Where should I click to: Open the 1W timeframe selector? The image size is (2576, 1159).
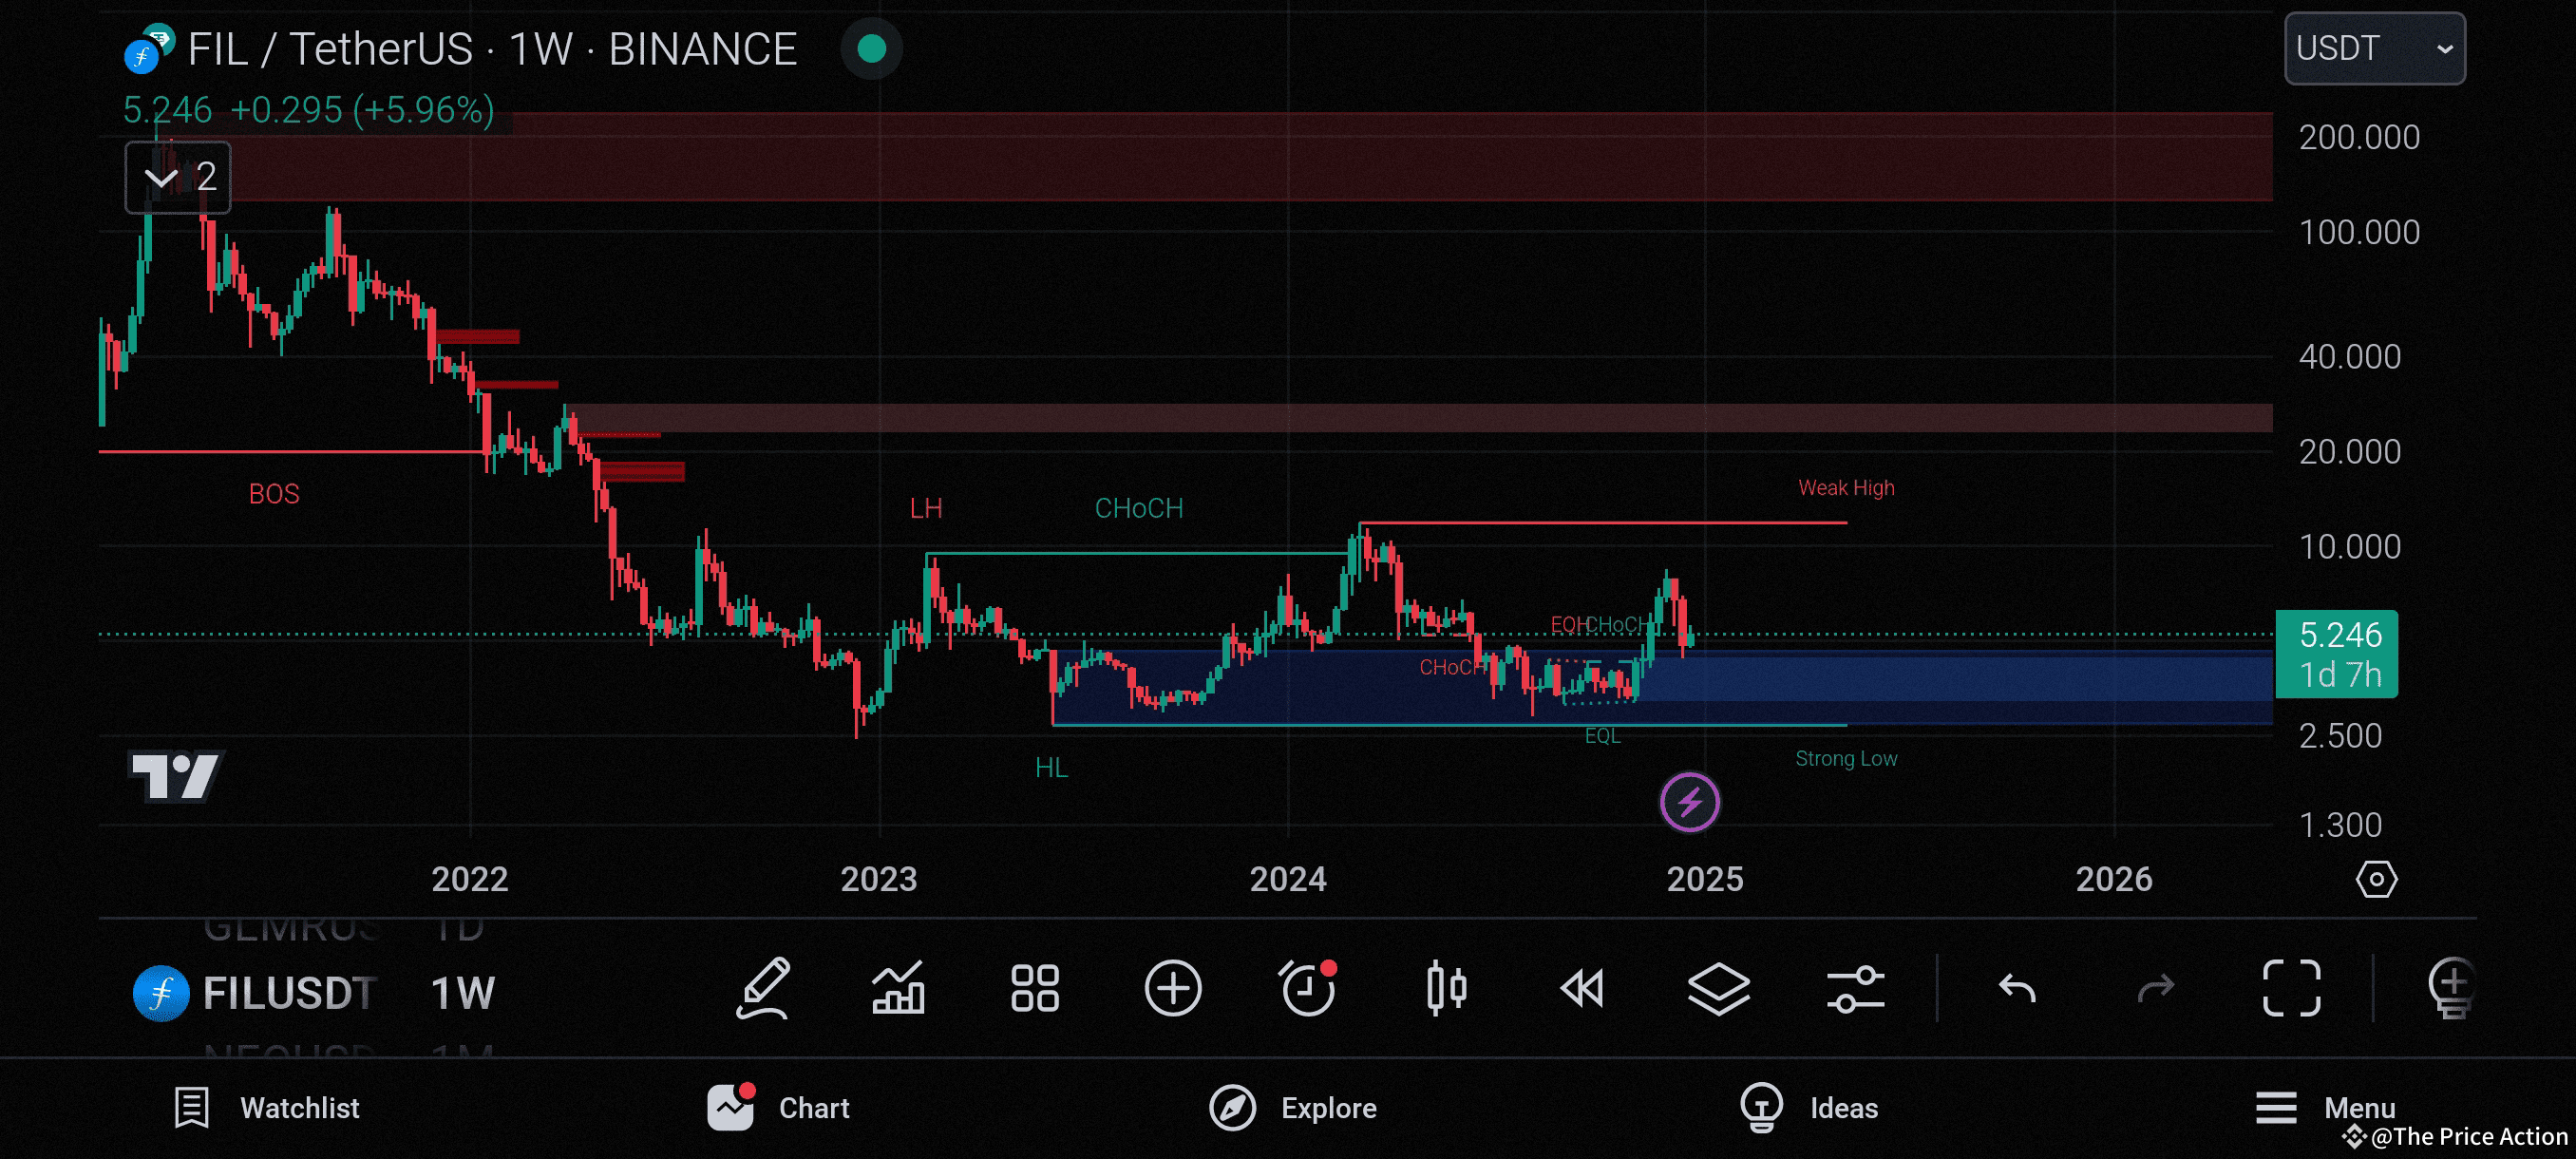[x=462, y=993]
